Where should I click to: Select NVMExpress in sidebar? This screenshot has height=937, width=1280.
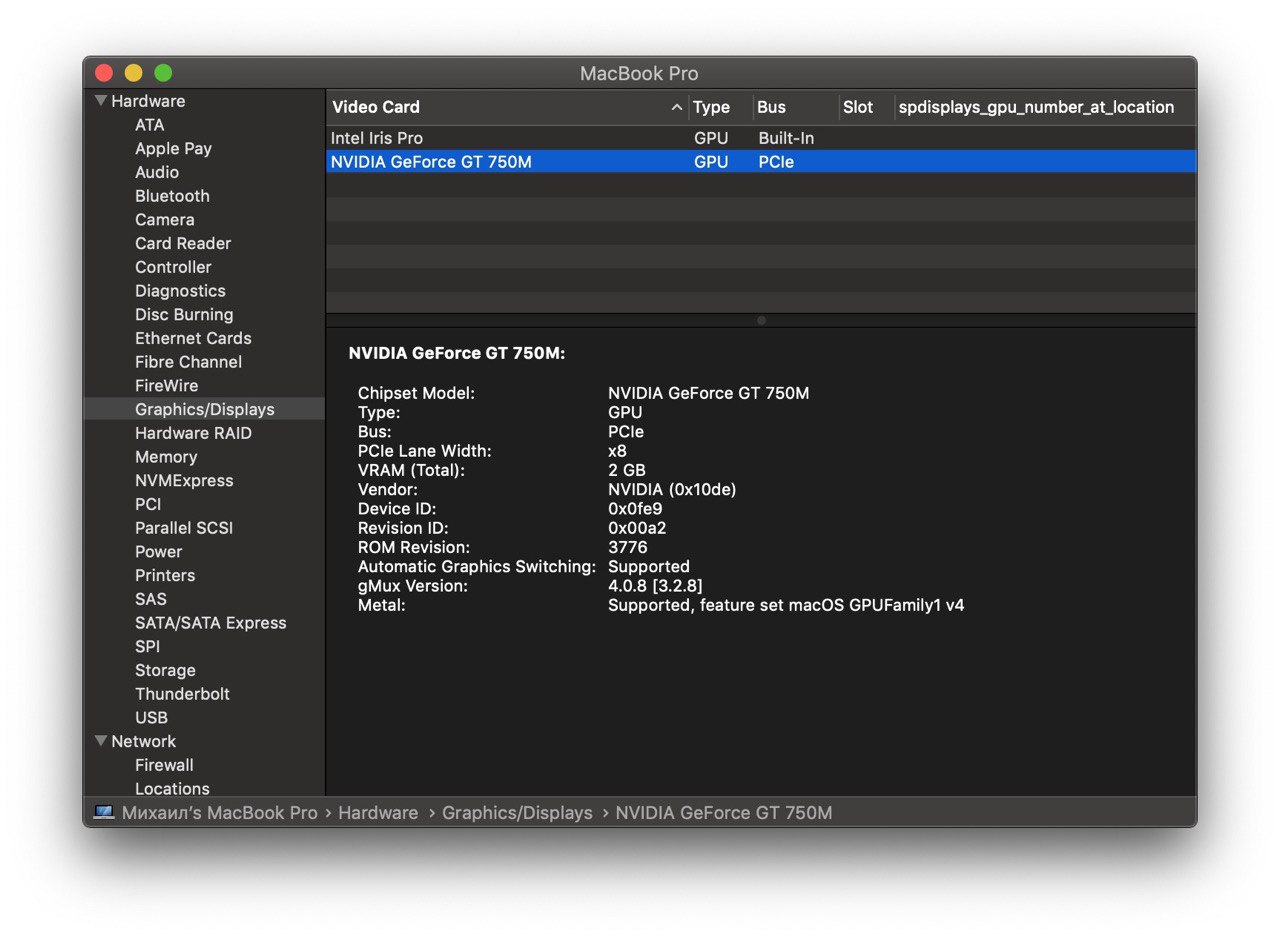[x=184, y=481]
